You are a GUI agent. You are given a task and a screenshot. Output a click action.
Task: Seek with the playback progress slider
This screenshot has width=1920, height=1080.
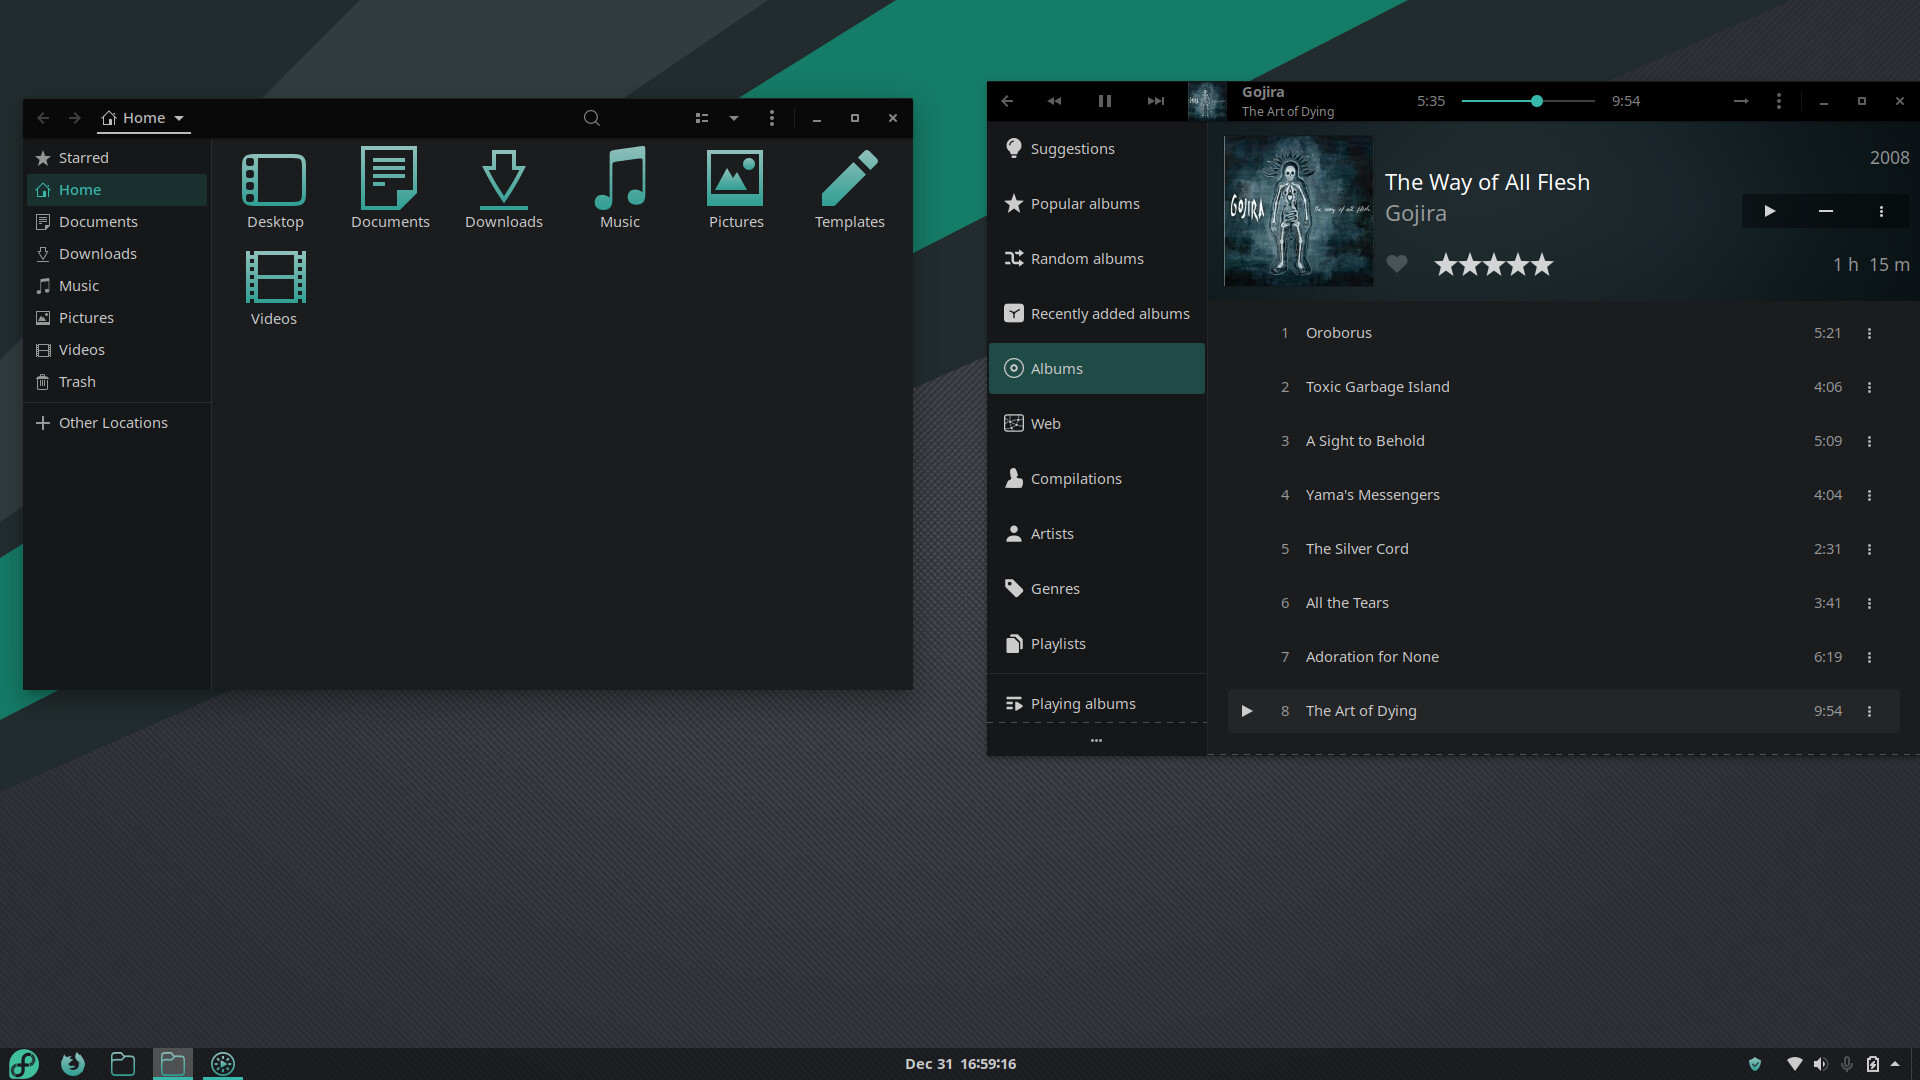coord(1528,101)
